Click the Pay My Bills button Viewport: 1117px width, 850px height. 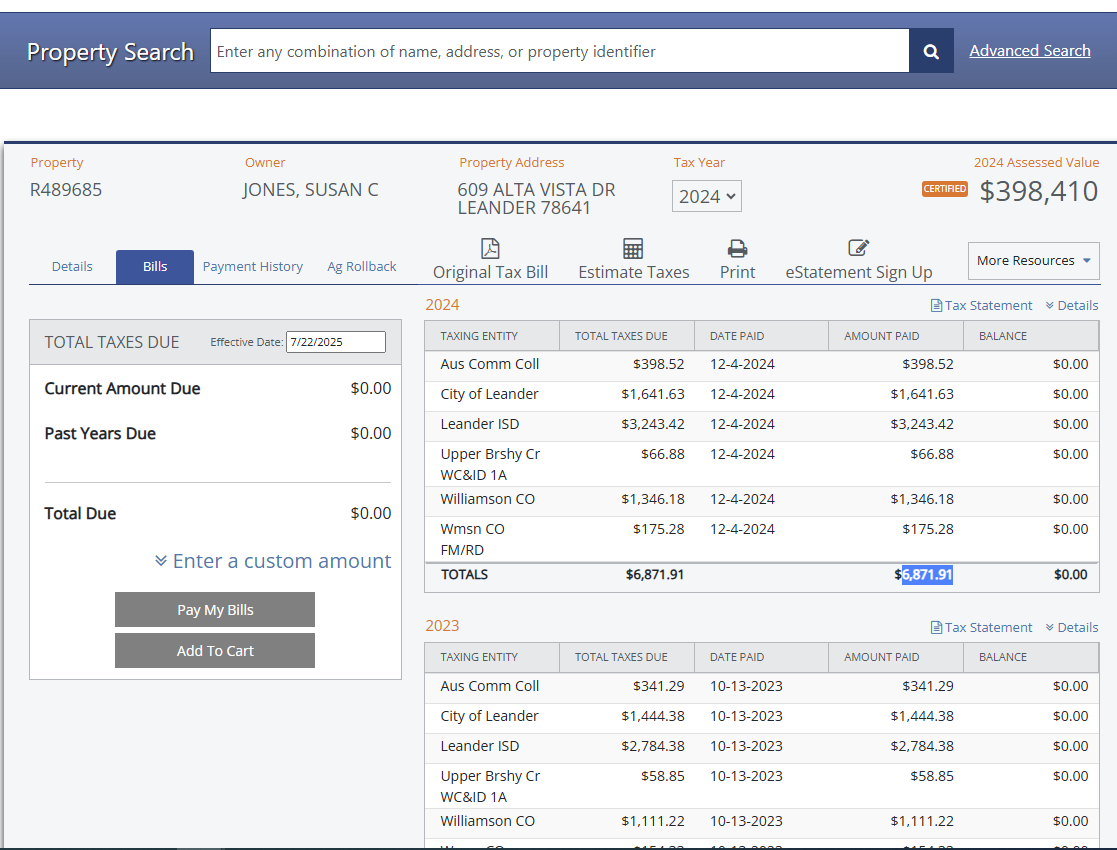pos(215,610)
